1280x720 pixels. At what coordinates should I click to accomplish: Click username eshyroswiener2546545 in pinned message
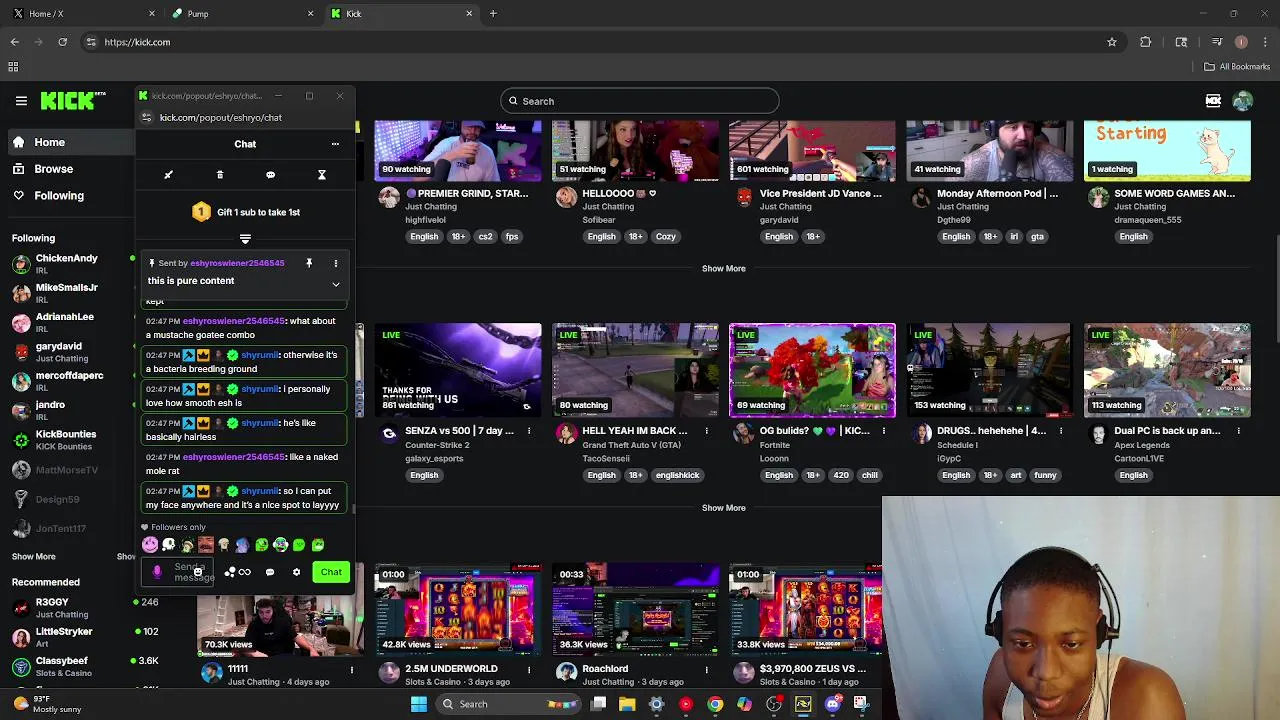click(237, 263)
